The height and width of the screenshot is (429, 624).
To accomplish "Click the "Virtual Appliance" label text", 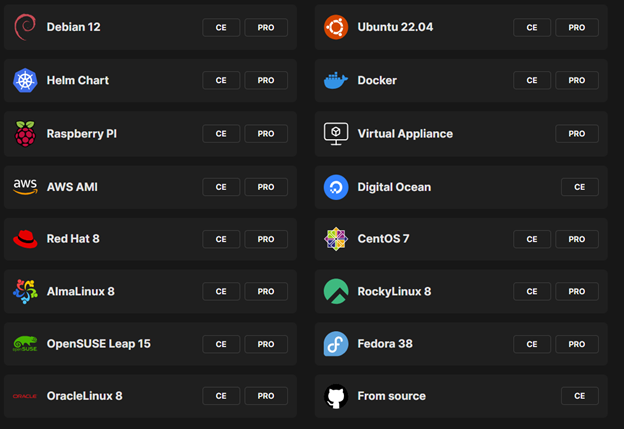I will [x=405, y=134].
